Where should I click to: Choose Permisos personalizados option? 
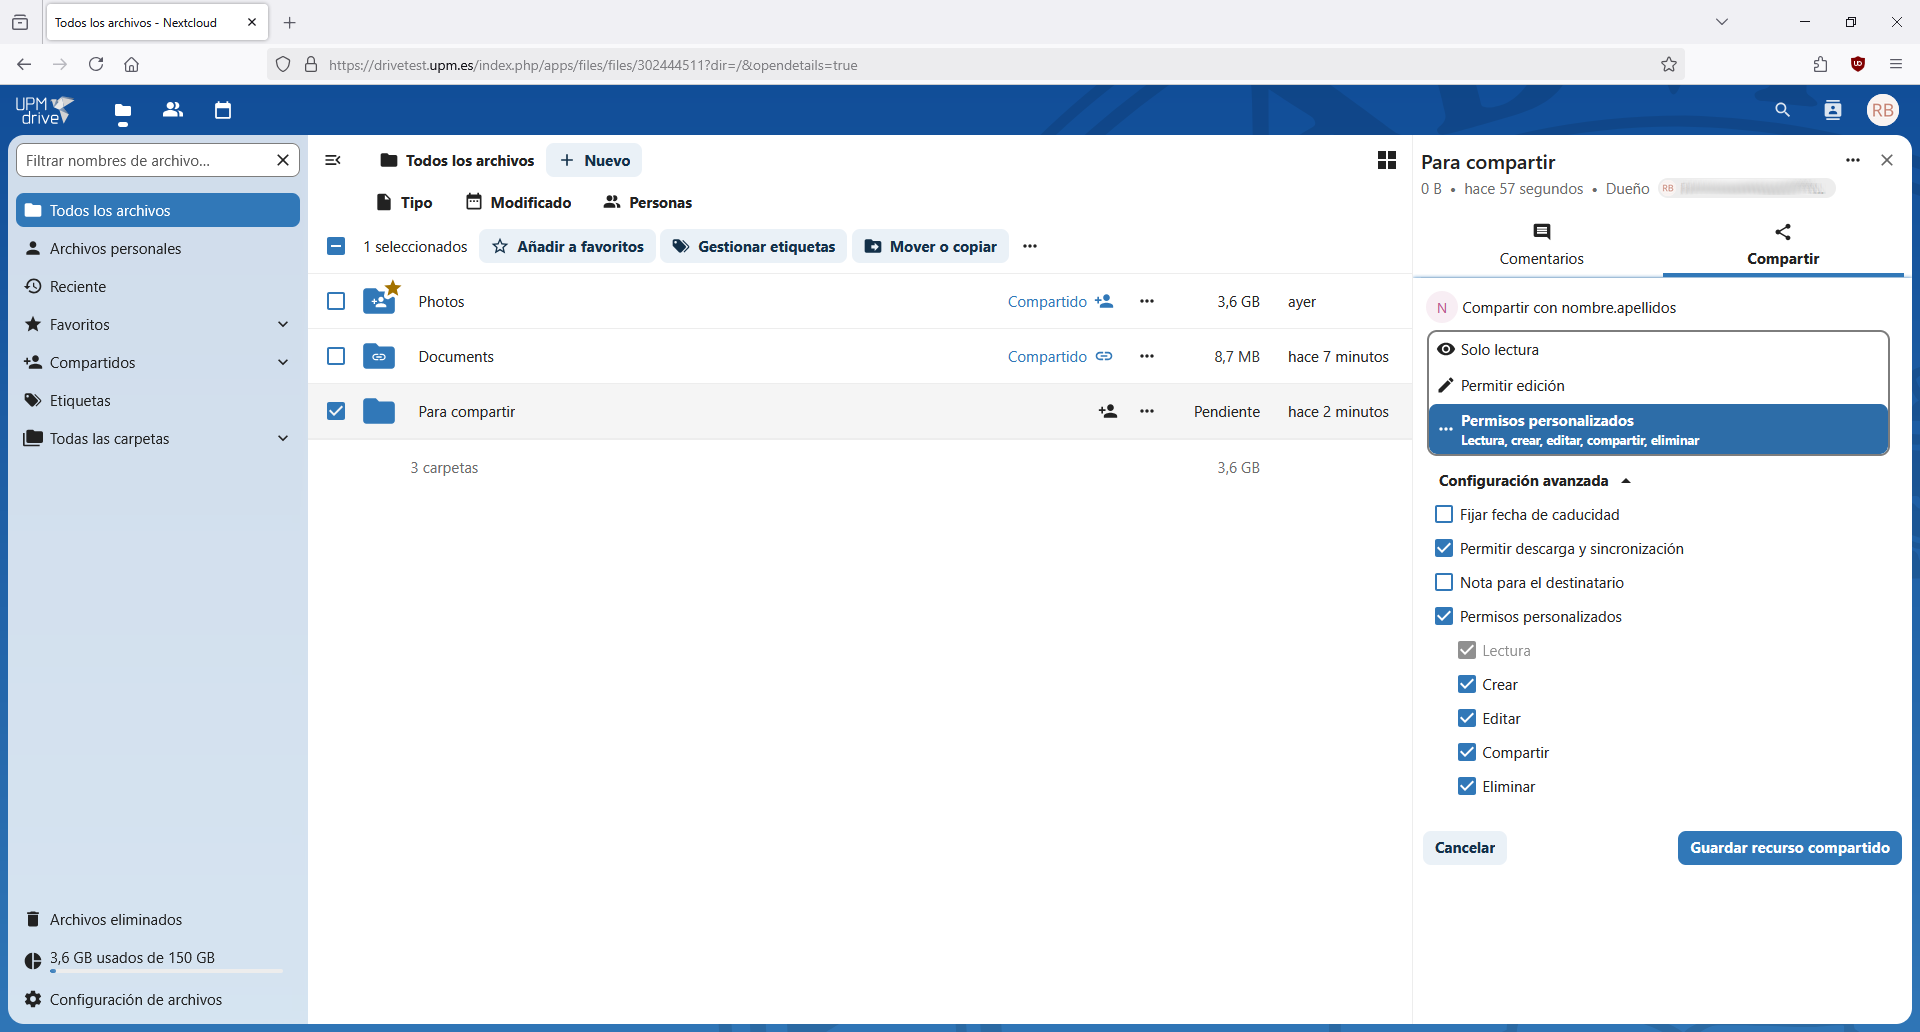(1658, 430)
